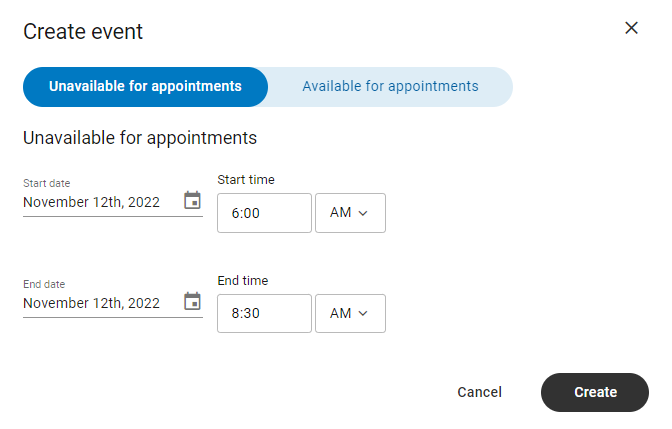Click the End time field showing 8:30
The height and width of the screenshot is (429, 672).
click(x=264, y=313)
